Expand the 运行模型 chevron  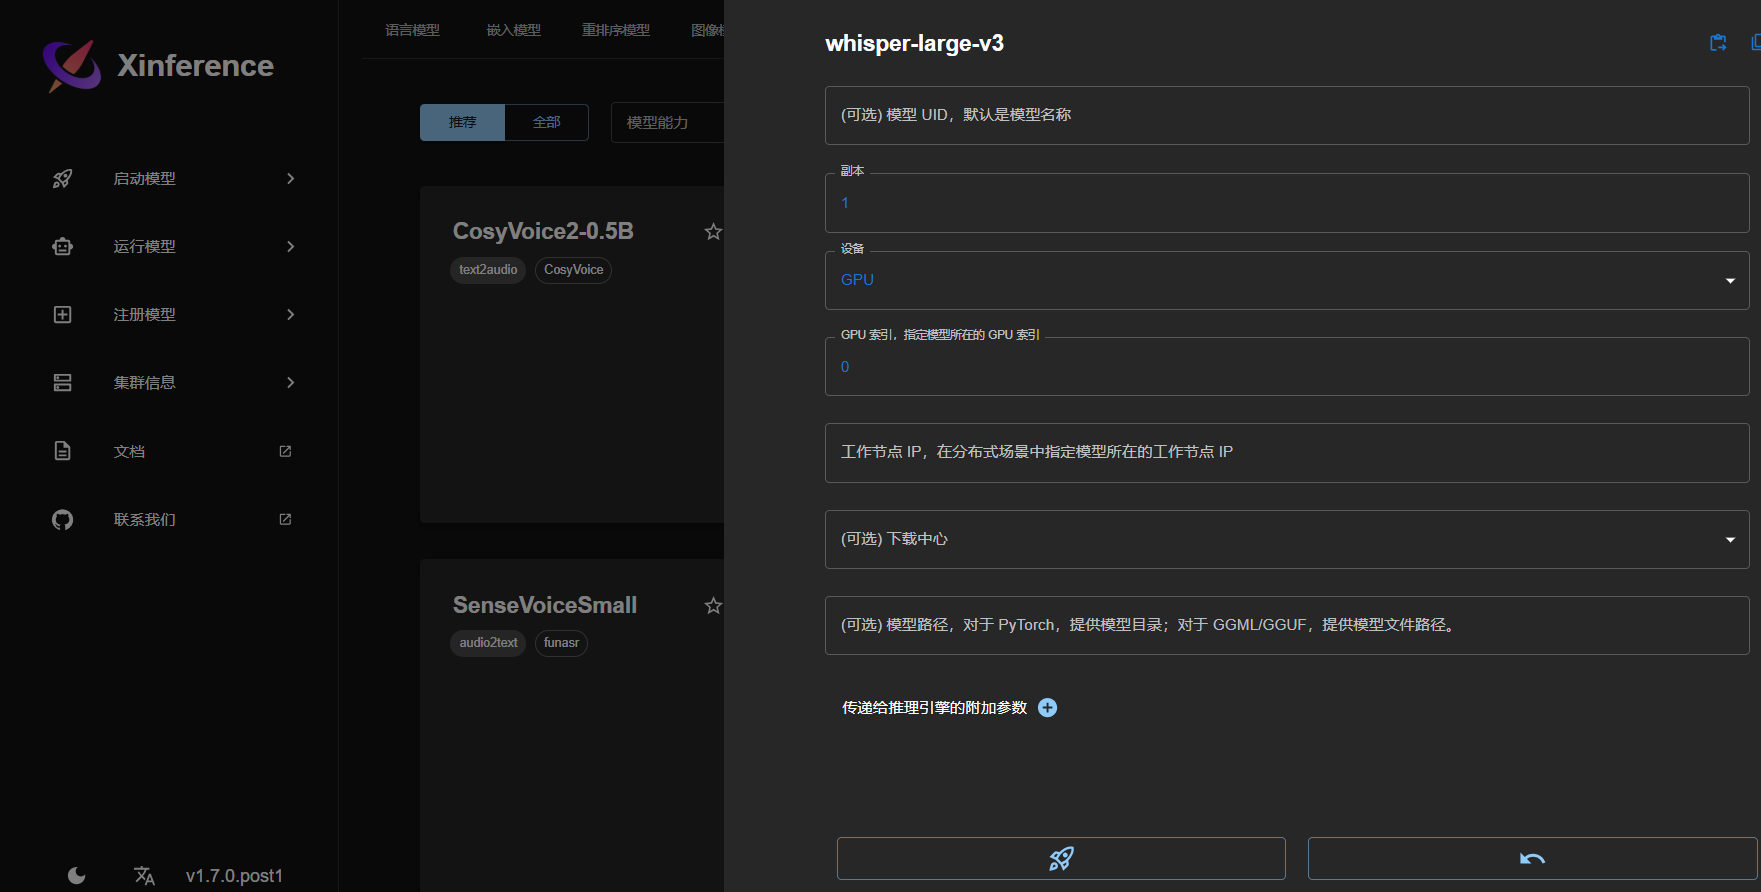[291, 246]
